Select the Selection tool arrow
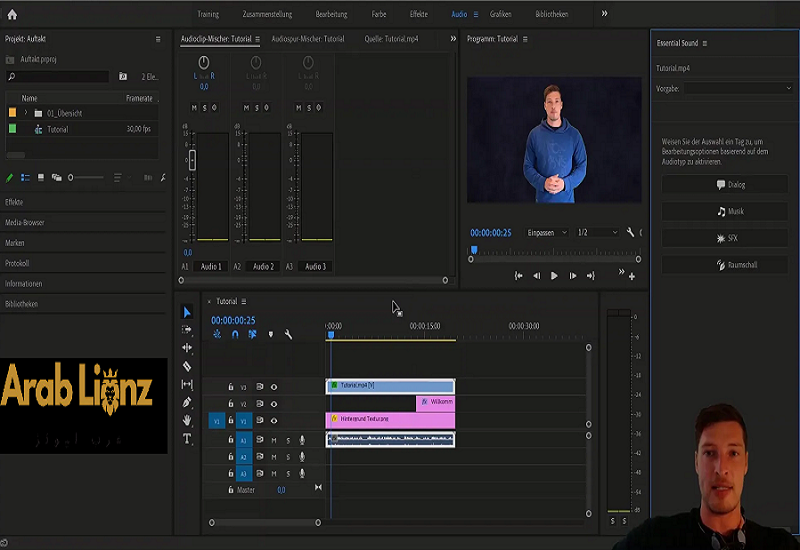 click(x=187, y=312)
